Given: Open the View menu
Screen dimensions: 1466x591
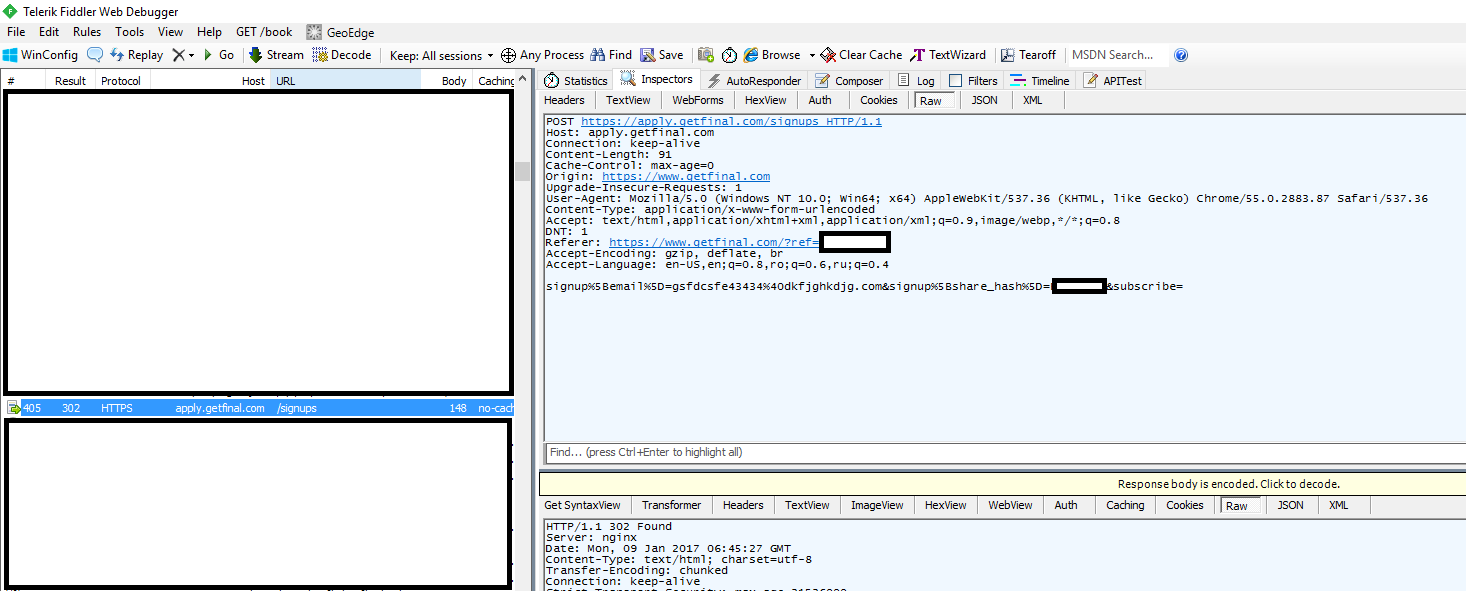Looking at the screenshot, I should tap(171, 32).
